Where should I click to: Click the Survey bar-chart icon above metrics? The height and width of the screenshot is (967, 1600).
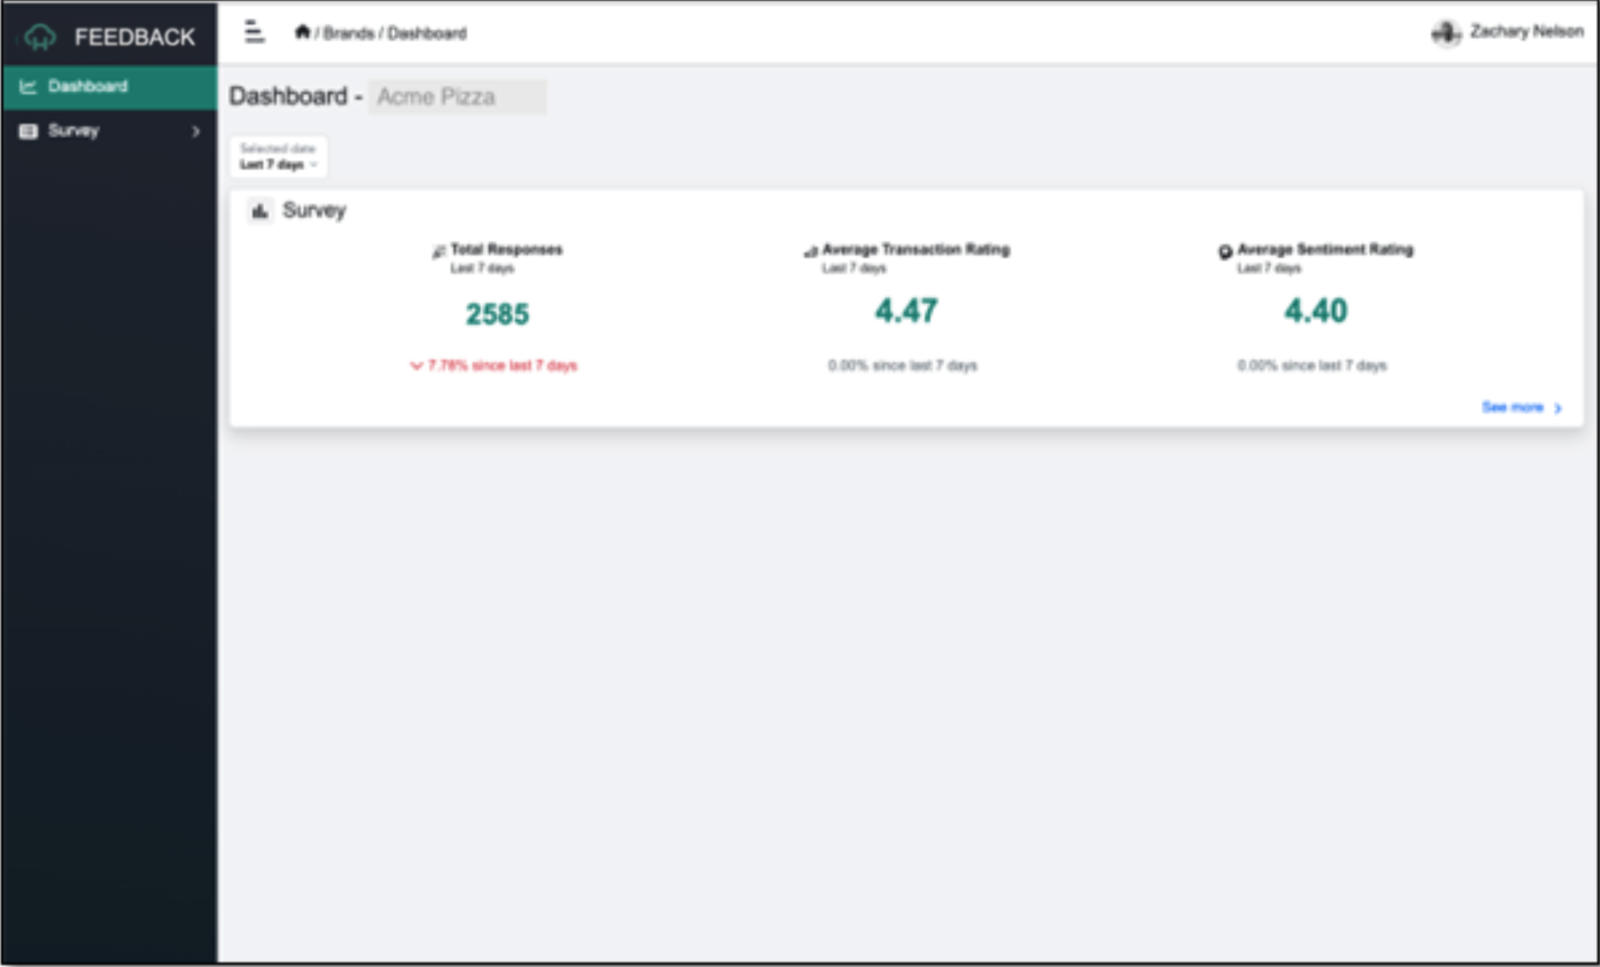click(260, 211)
